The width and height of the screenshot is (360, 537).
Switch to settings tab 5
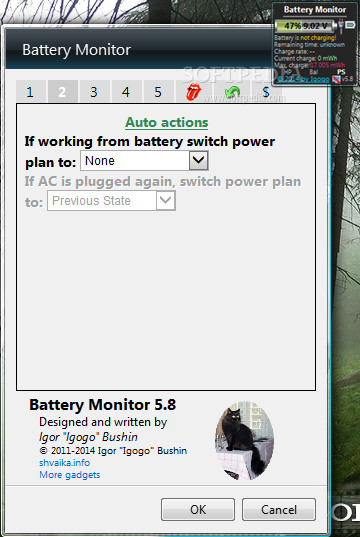click(158, 91)
